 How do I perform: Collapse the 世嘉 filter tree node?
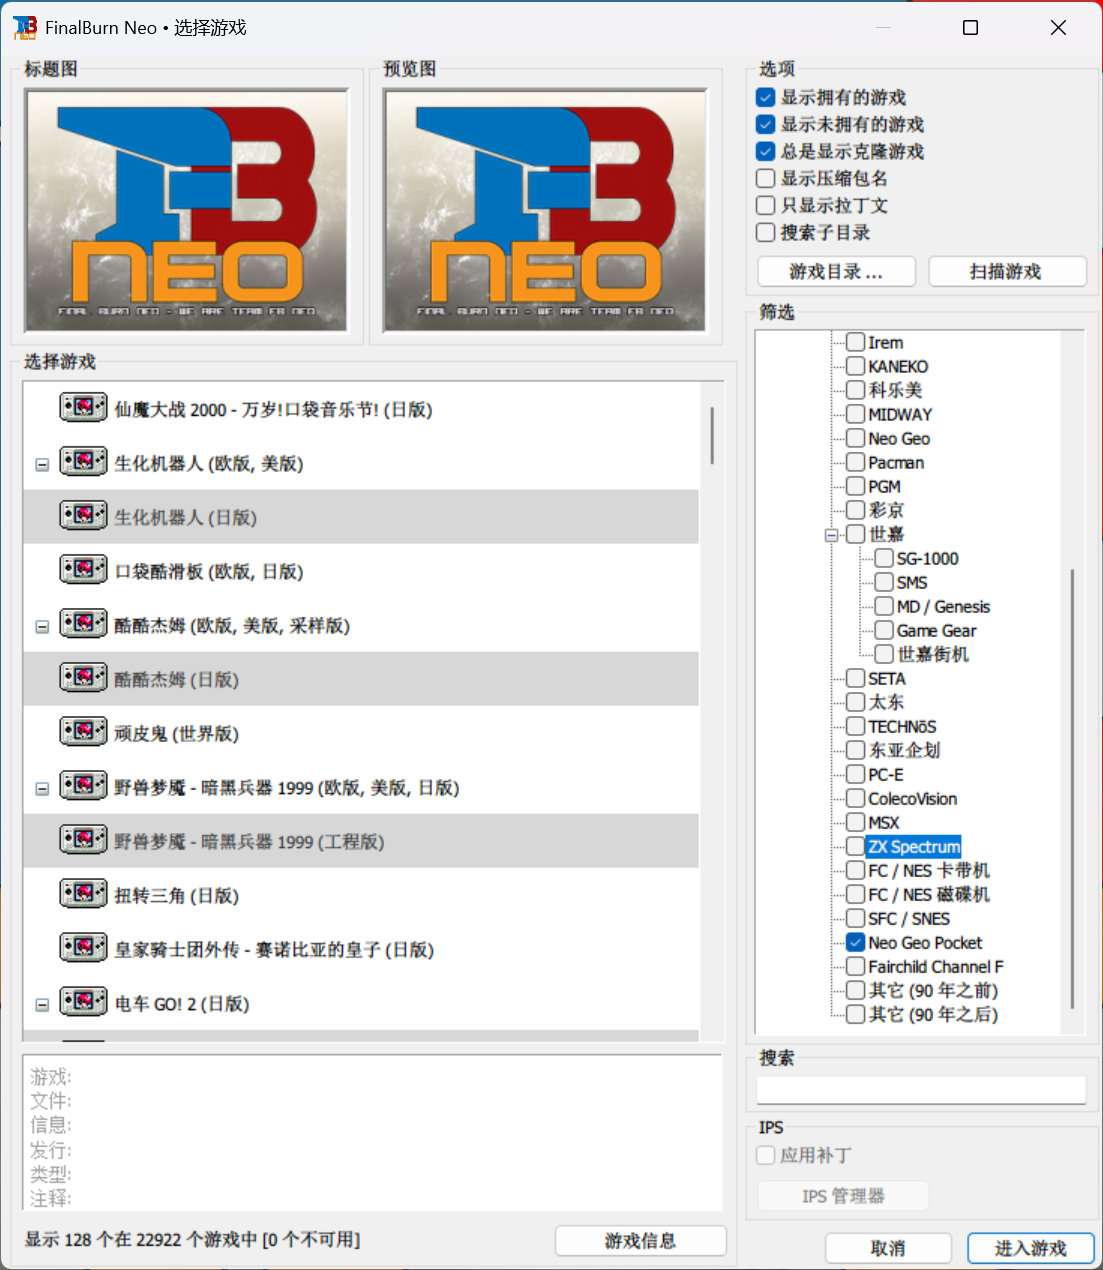point(831,535)
